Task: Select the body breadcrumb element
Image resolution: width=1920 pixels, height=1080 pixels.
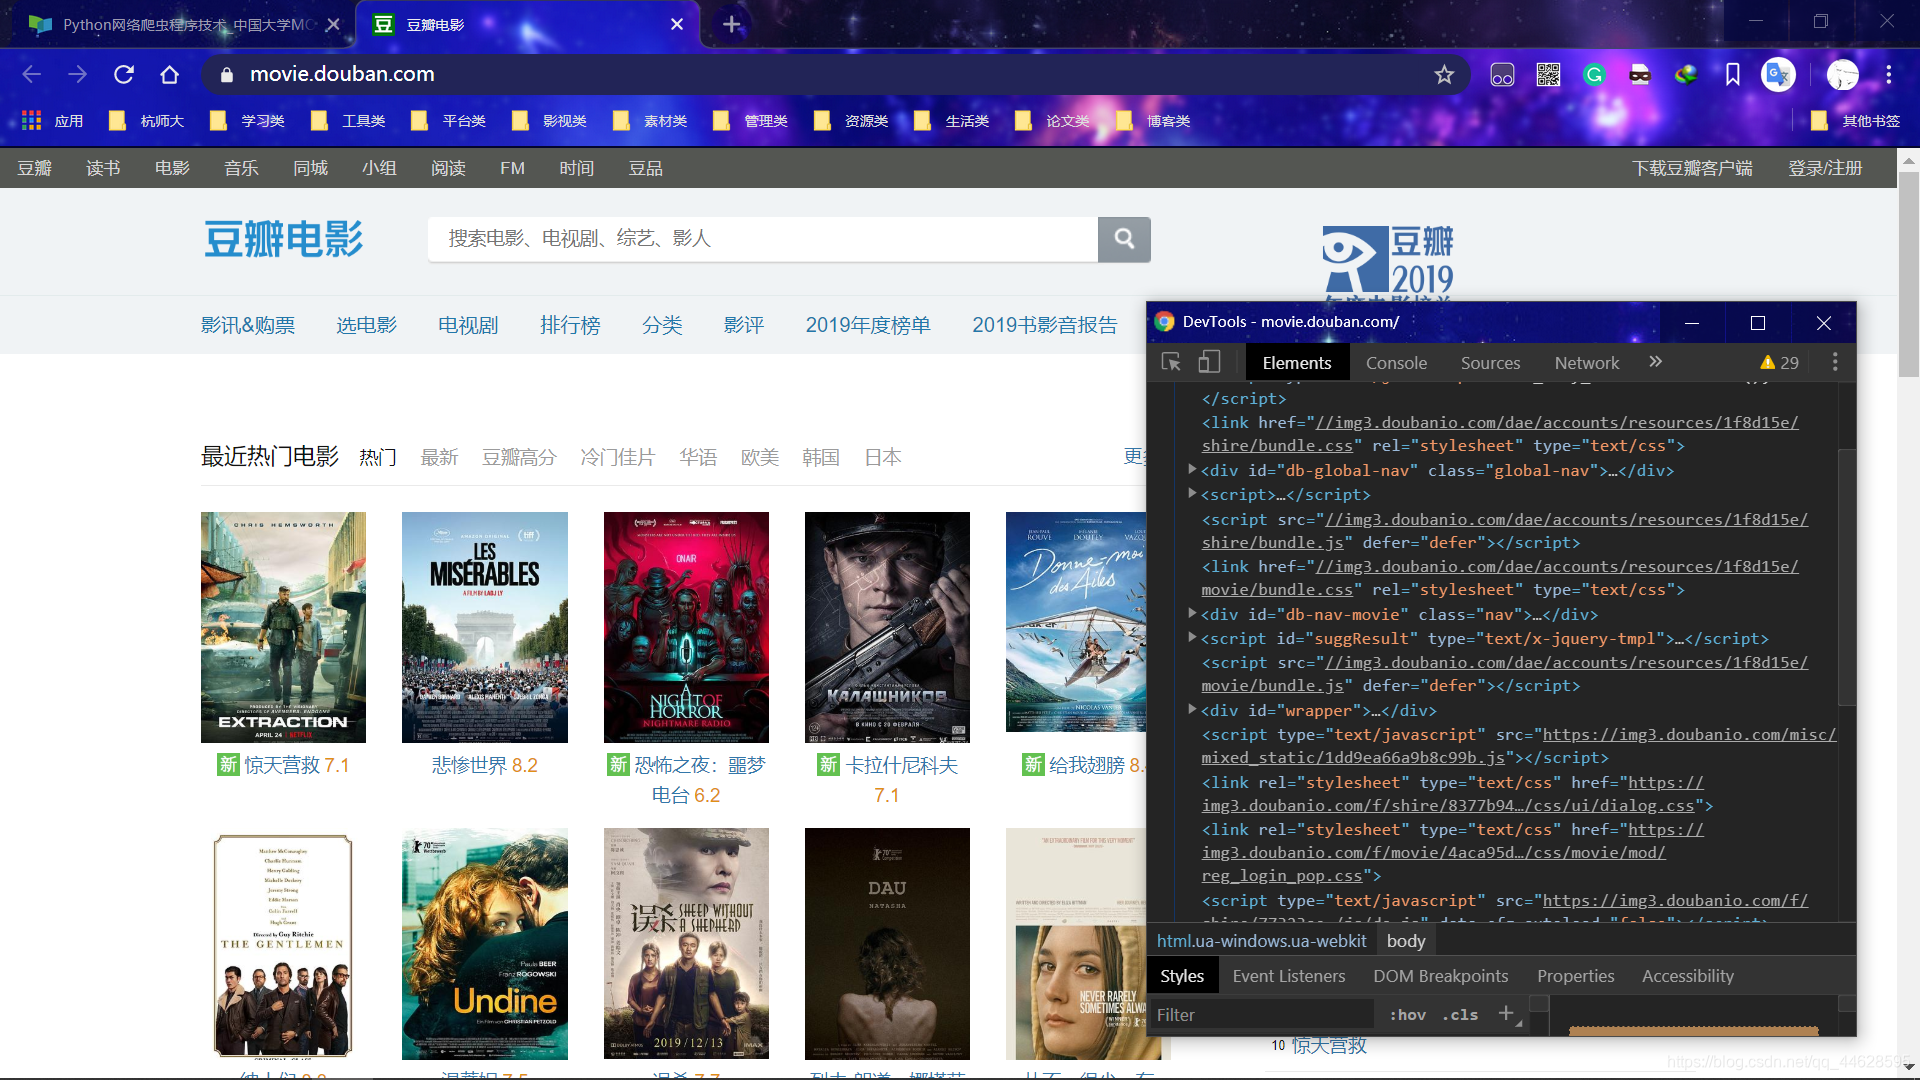Action: click(x=1405, y=941)
